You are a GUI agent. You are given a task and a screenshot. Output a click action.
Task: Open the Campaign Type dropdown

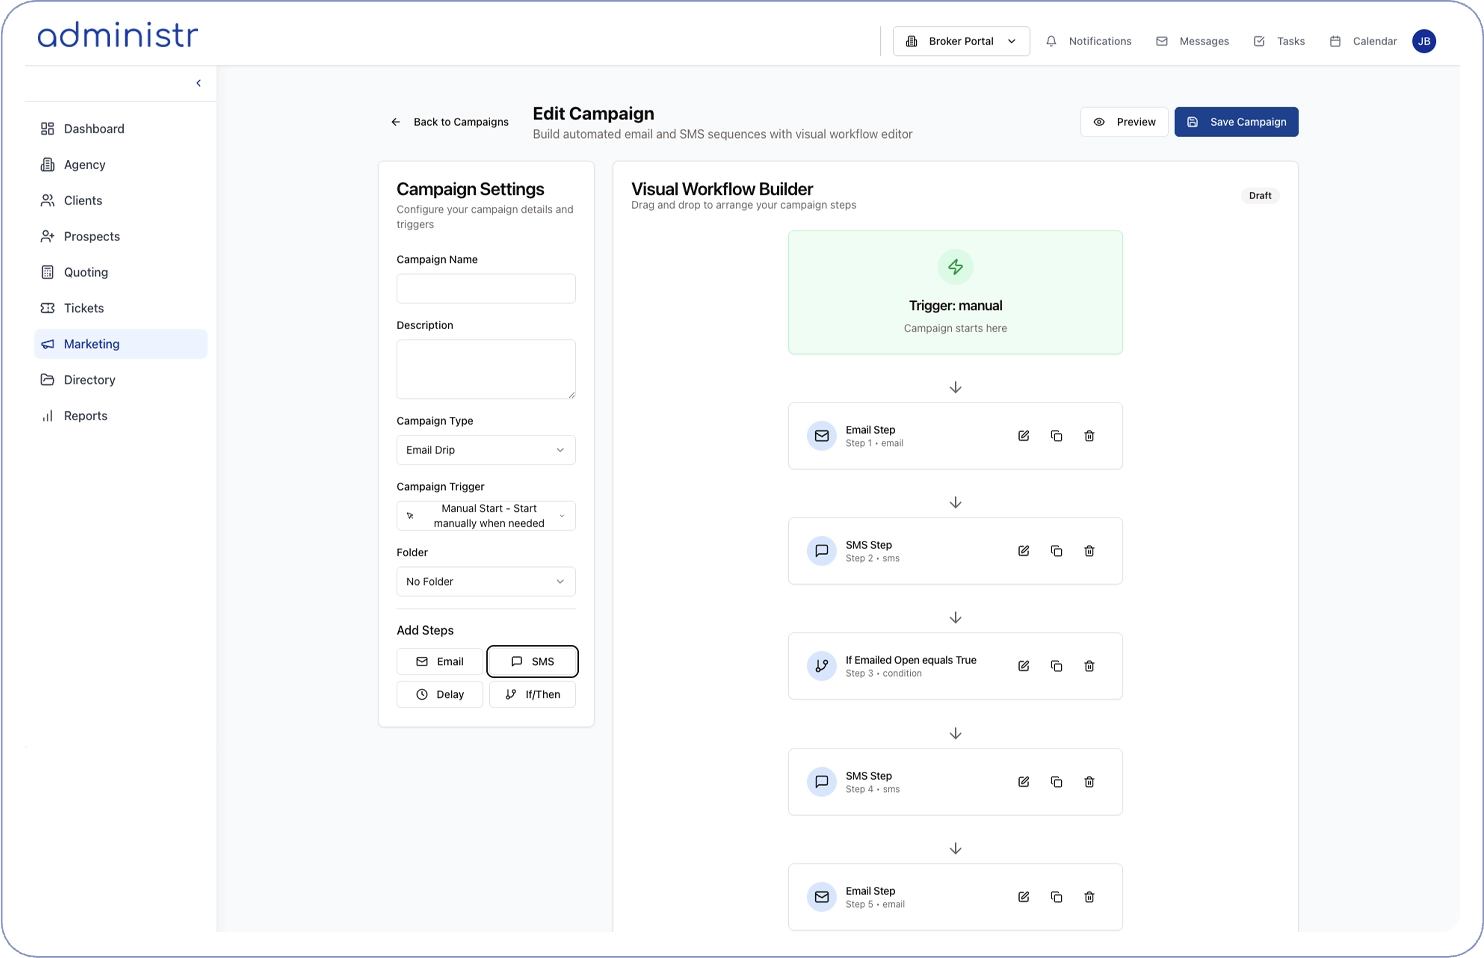pos(486,450)
